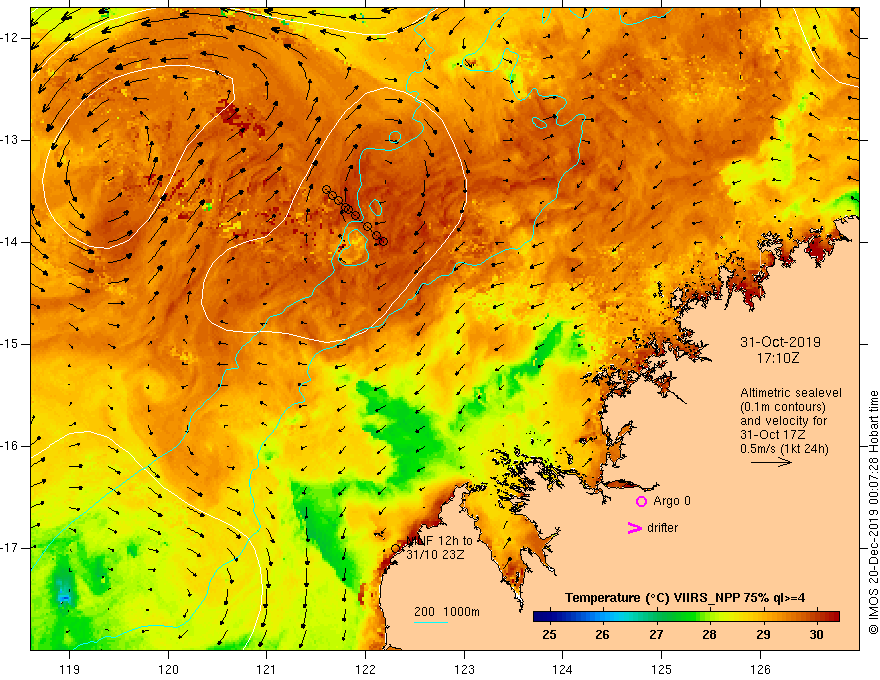Click the longitude axis label 124
This screenshot has width=880, height=680.
(563, 669)
